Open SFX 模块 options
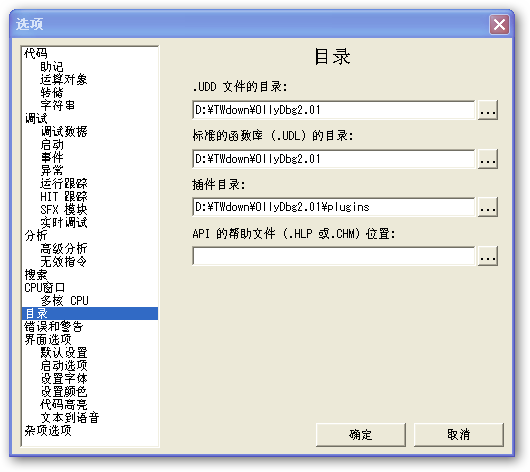 [x=64, y=209]
